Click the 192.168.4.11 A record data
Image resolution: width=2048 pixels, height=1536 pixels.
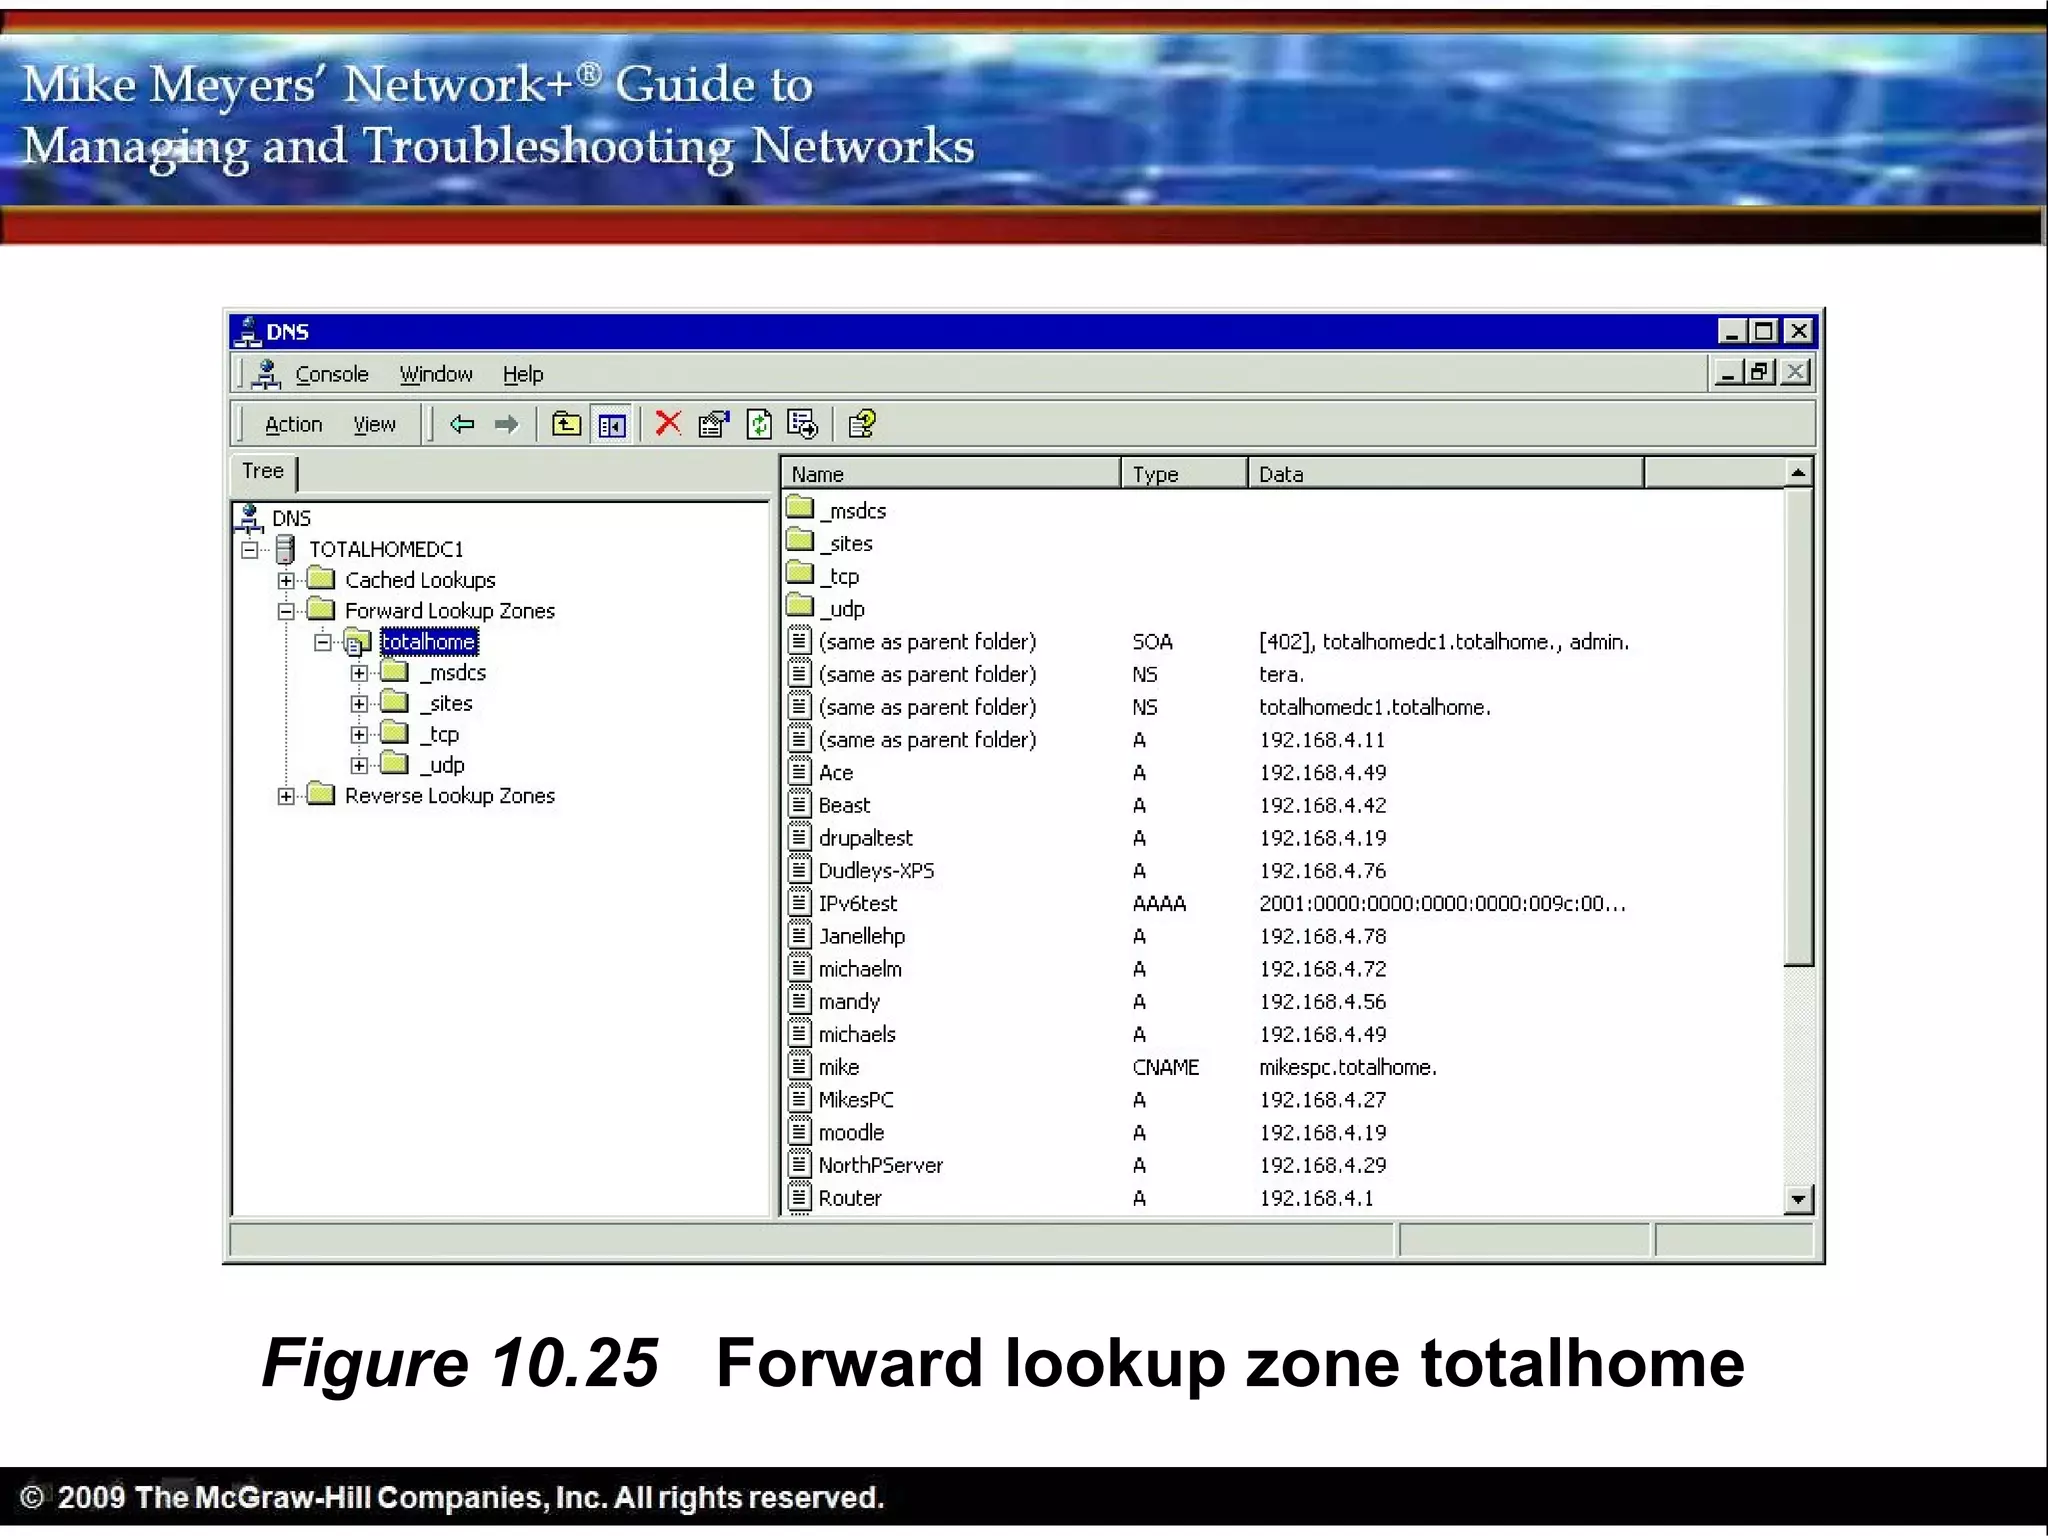(1322, 740)
